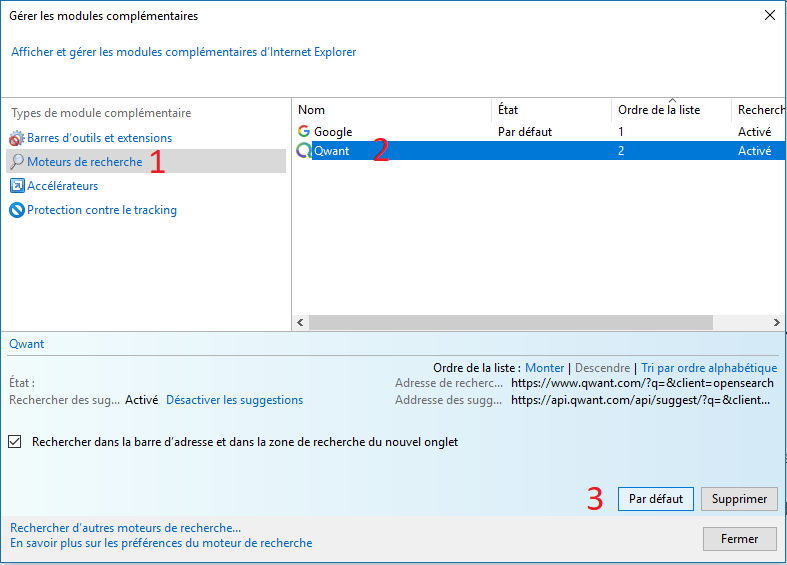Click the Accélérateurs arrow icon

pyautogui.click(x=16, y=186)
